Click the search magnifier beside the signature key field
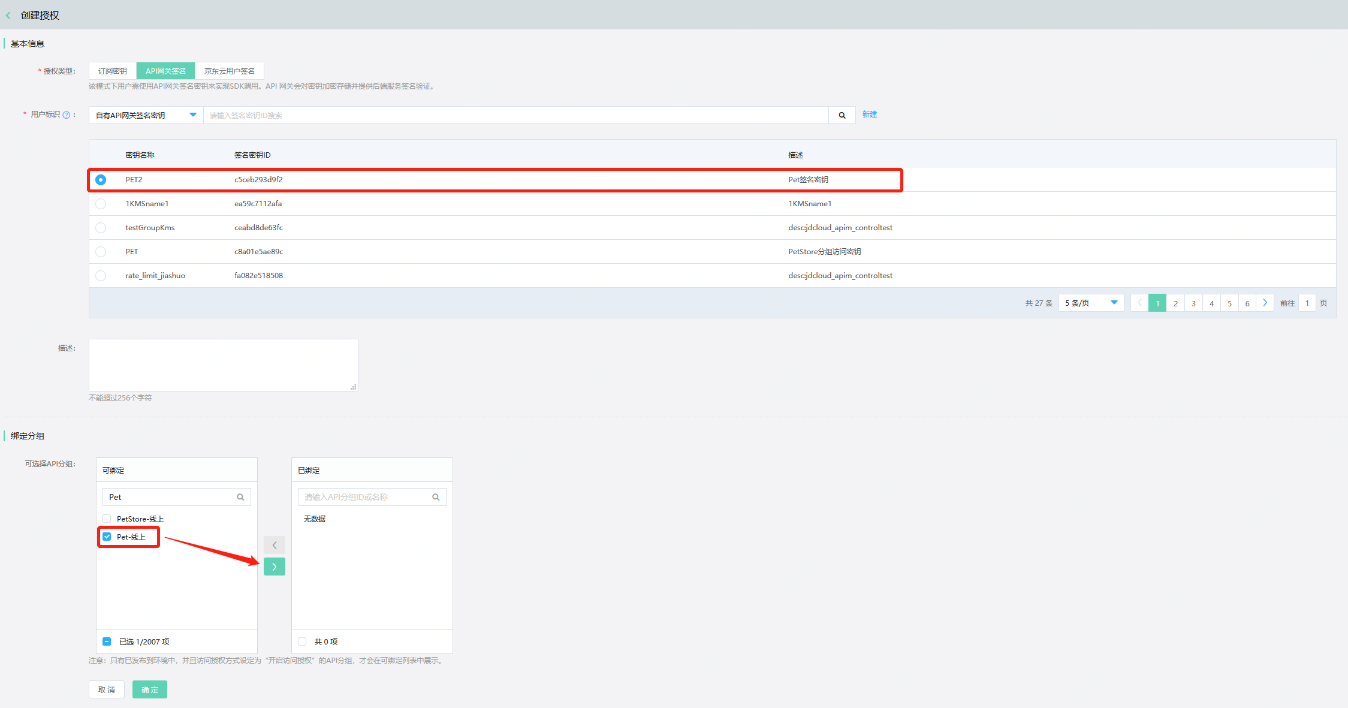Viewport: 1348px width, 708px height. click(x=840, y=114)
